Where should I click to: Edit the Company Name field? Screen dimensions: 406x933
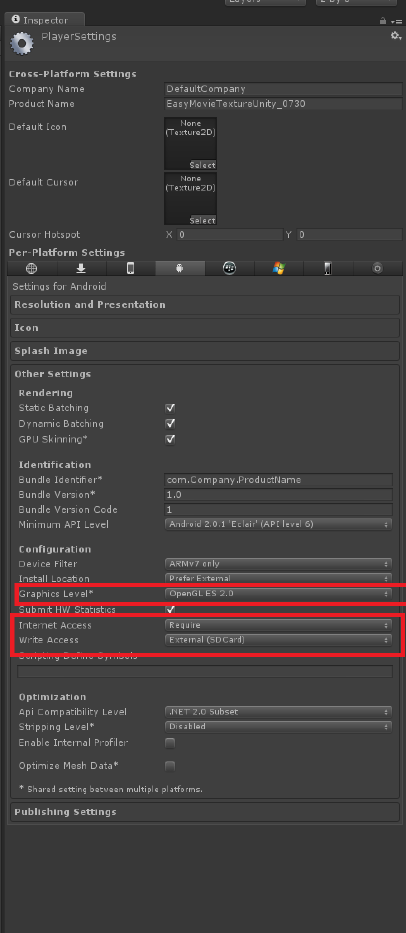pyautogui.click(x=283, y=89)
